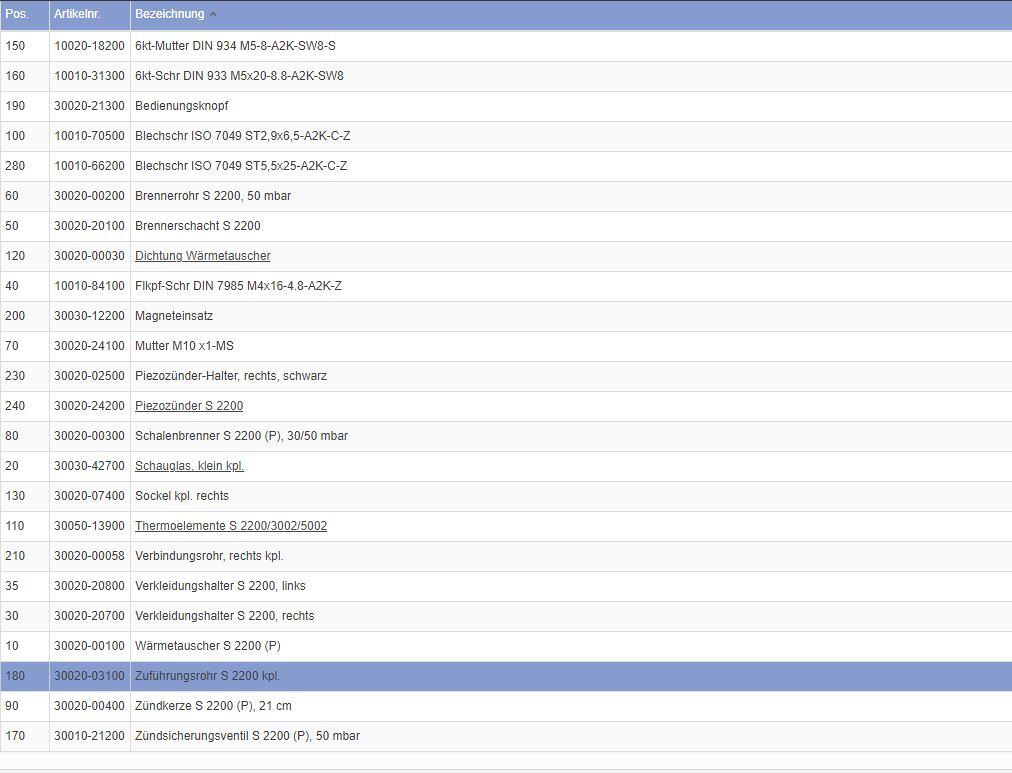
Task: Open the Thermoelemente S 2200/3002/5002 link
Action: click(x=231, y=526)
